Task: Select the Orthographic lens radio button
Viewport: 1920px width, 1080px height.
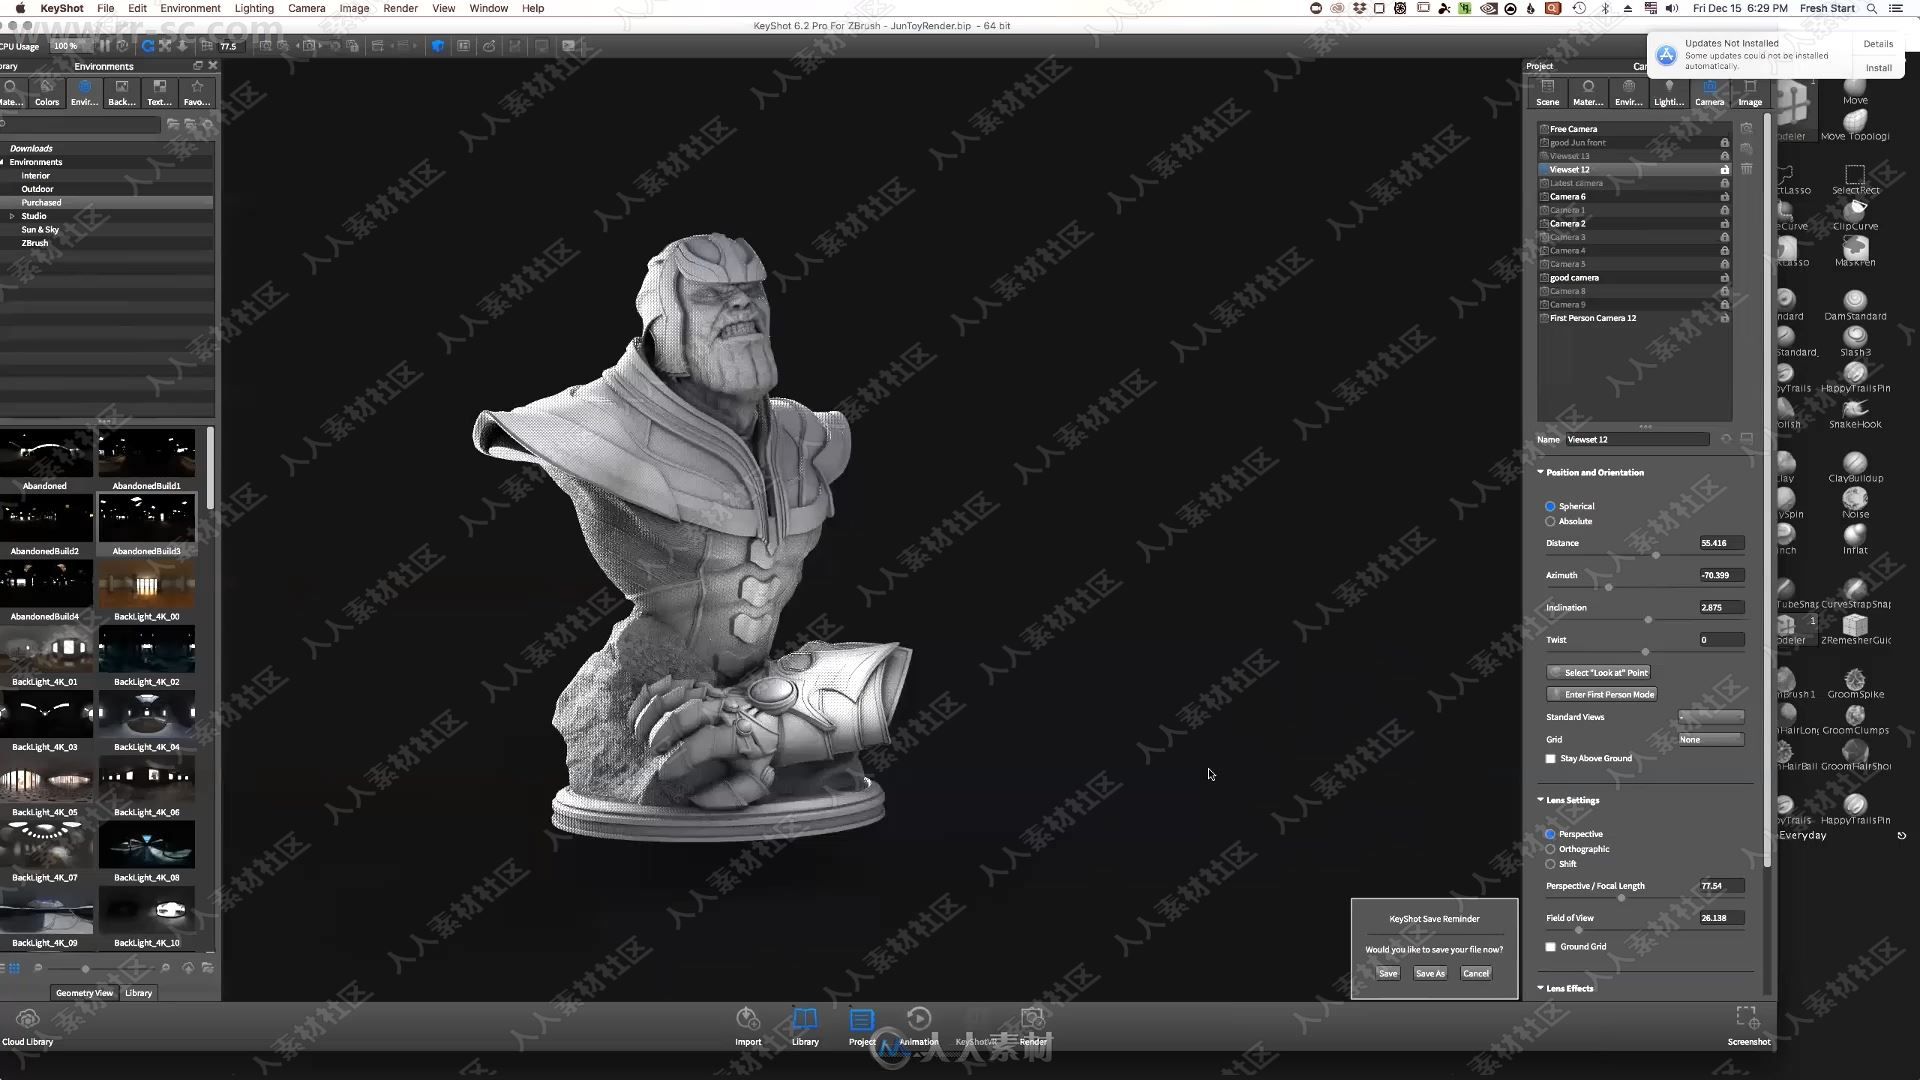Action: pyautogui.click(x=1550, y=849)
